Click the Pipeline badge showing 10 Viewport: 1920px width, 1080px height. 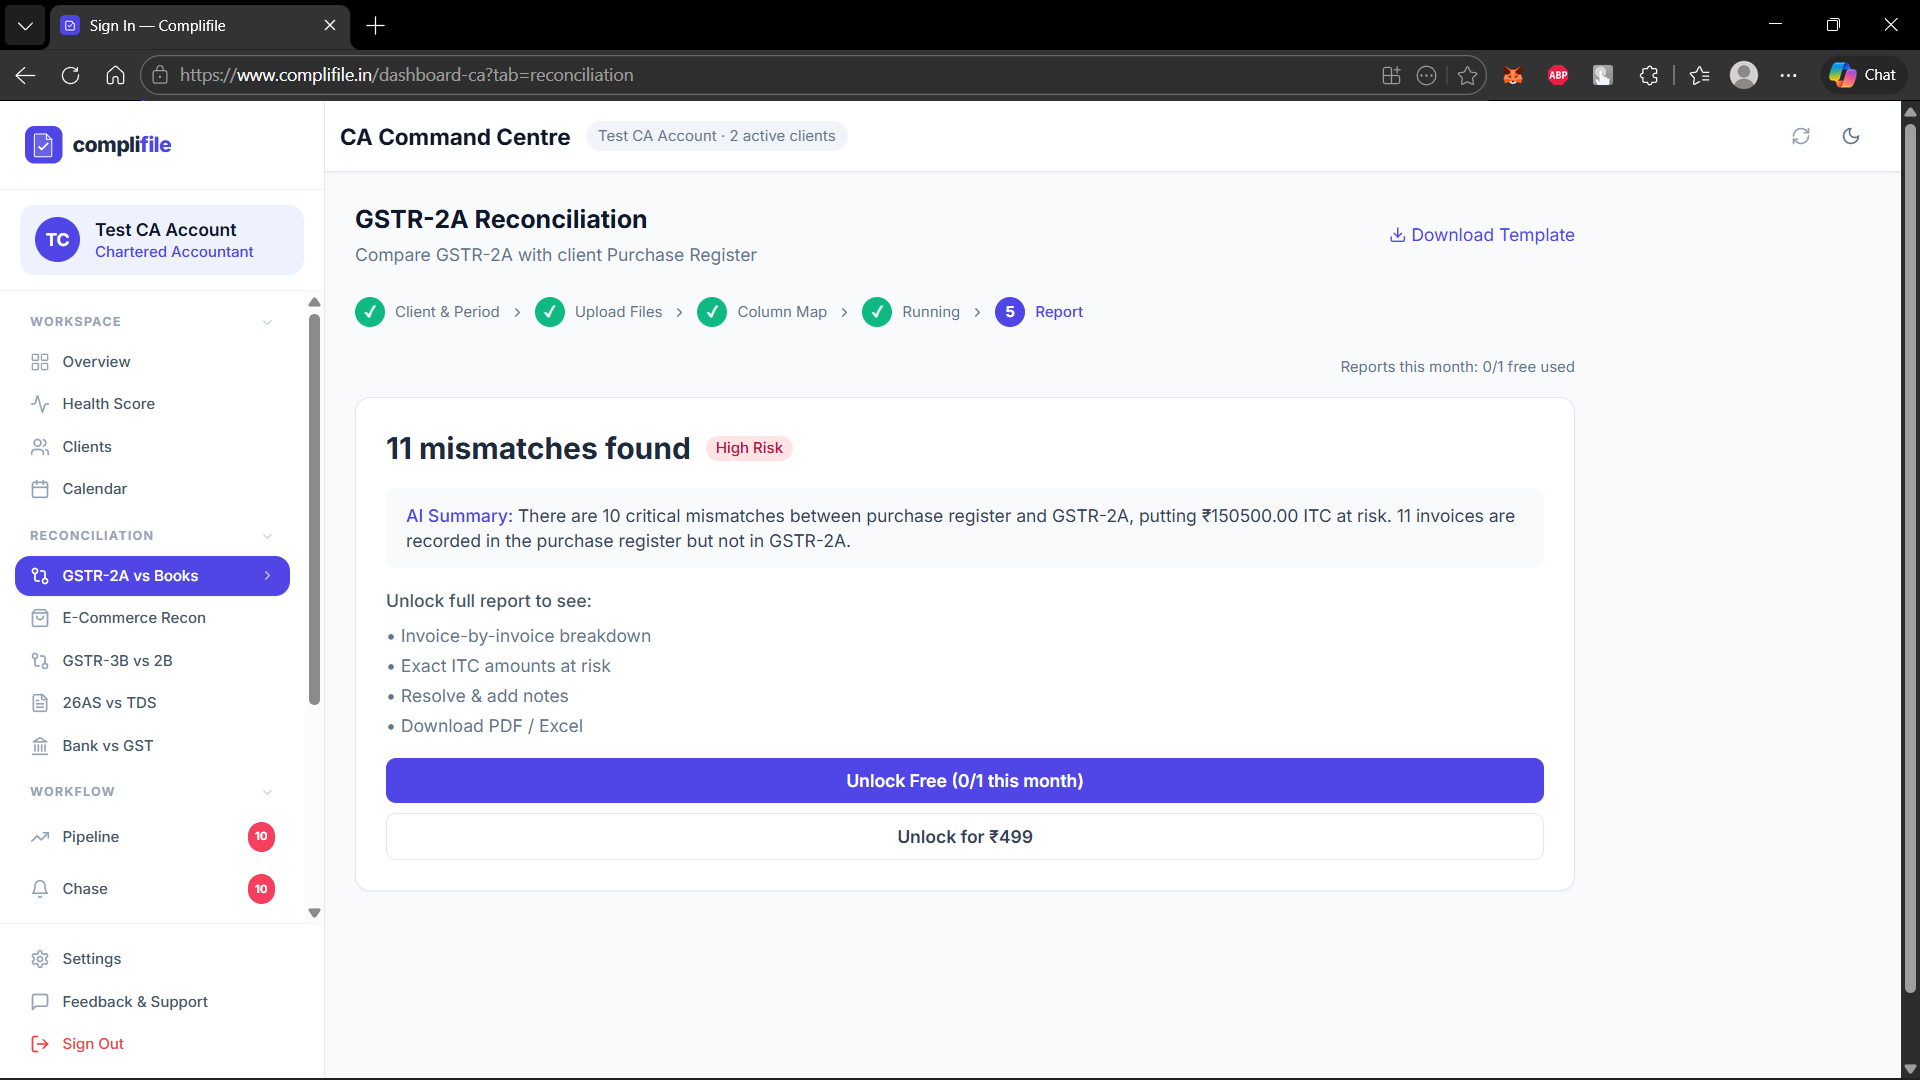[x=261, y=837]
